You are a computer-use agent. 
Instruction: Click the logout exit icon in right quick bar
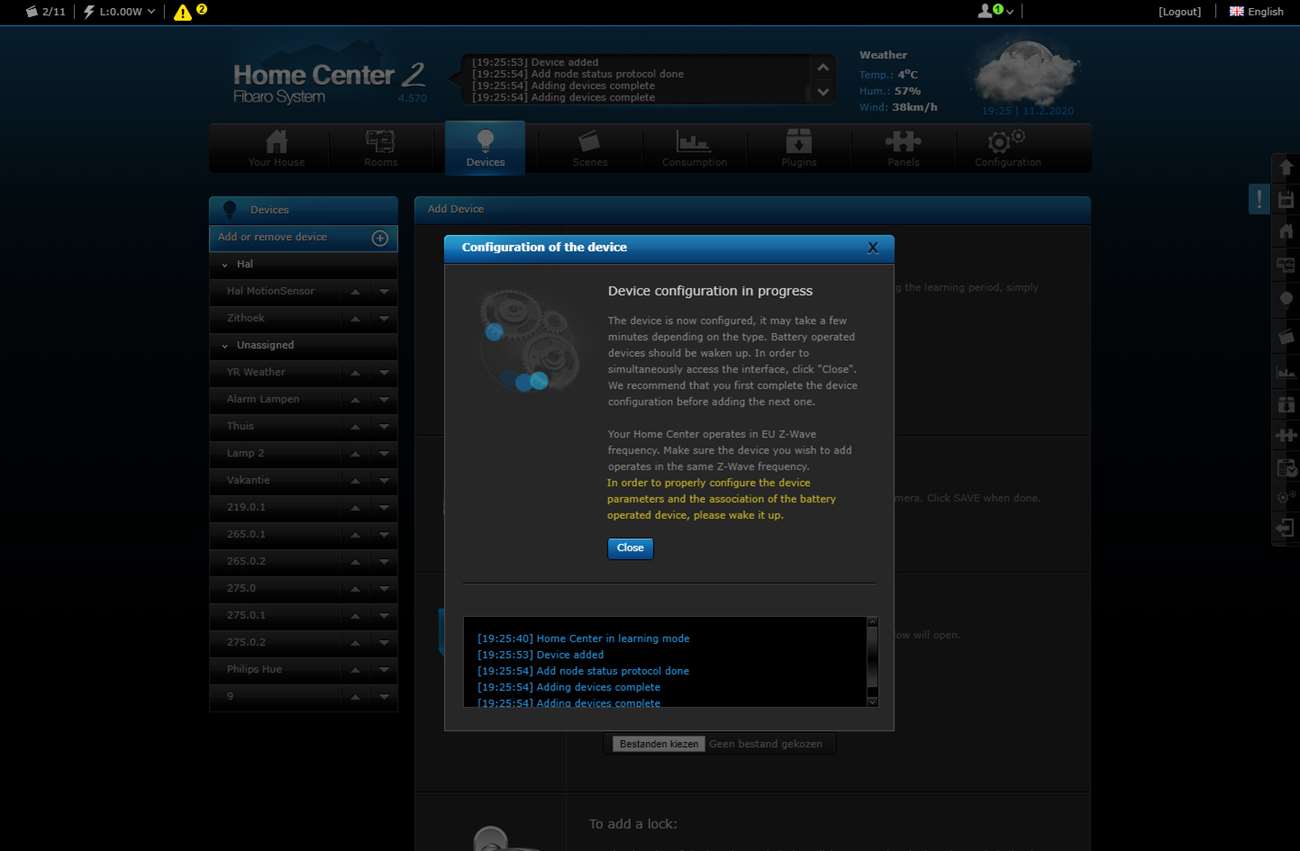pos(1286,527)
